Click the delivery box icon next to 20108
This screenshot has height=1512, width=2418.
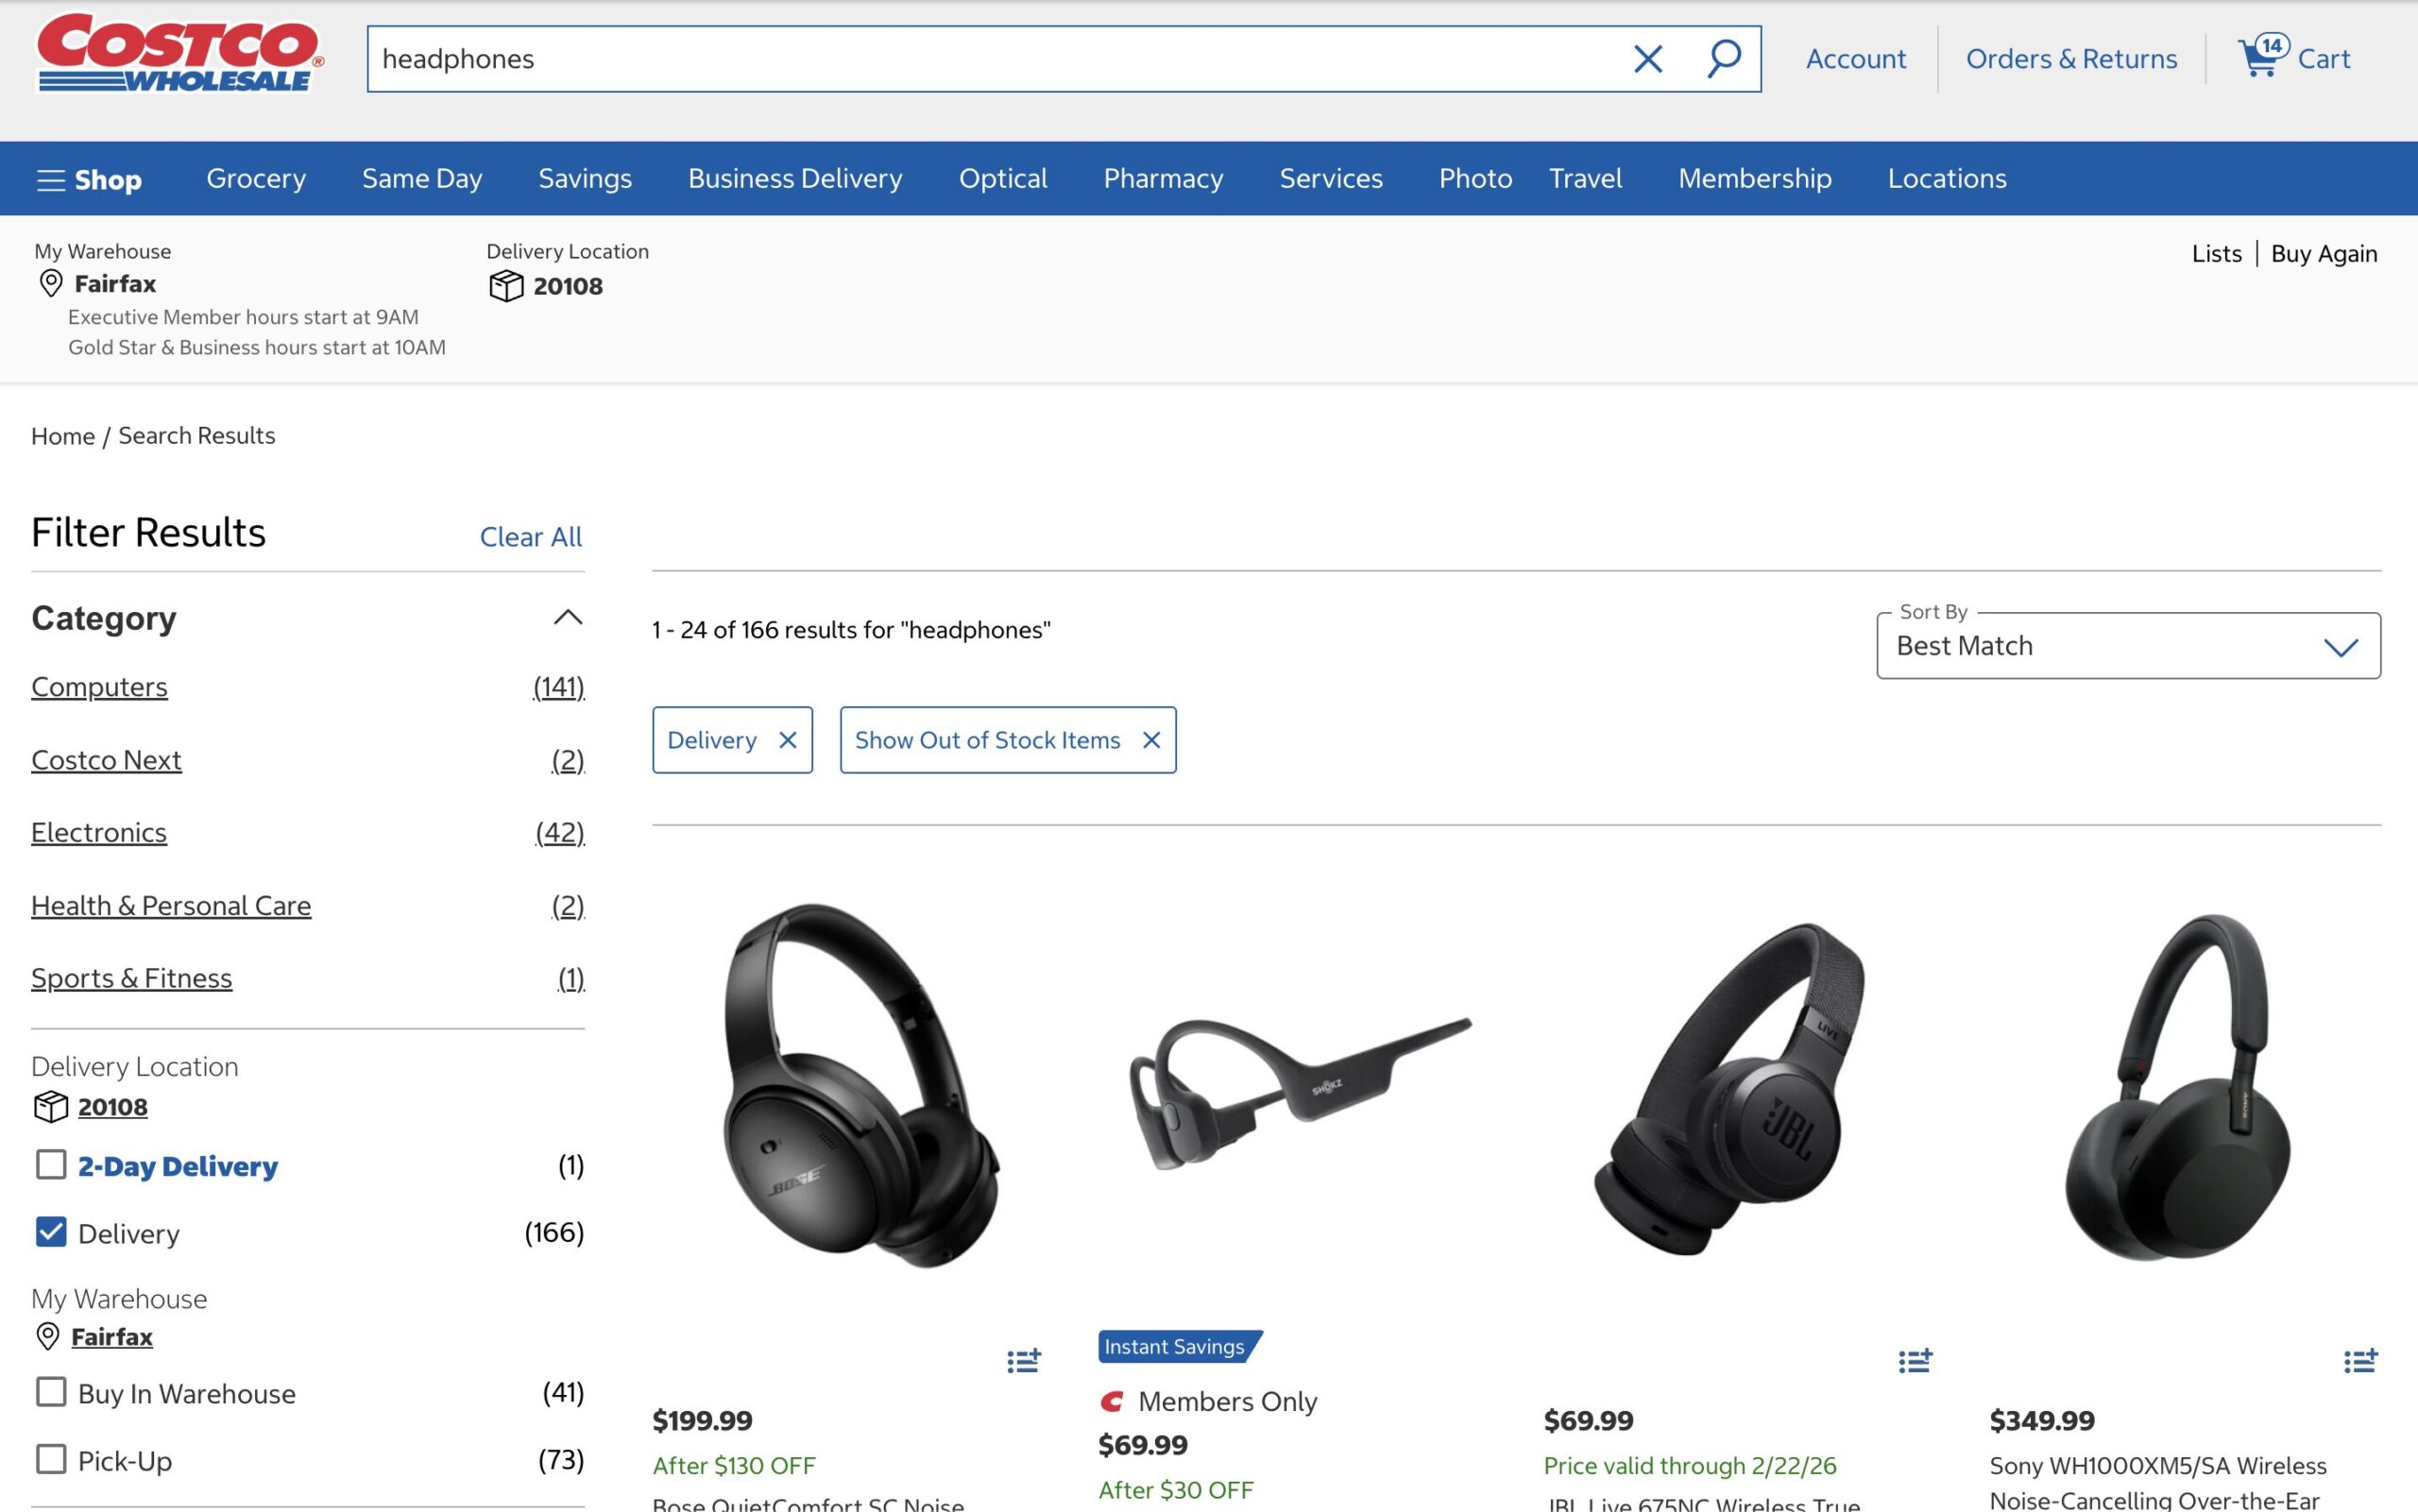point(507,287)
